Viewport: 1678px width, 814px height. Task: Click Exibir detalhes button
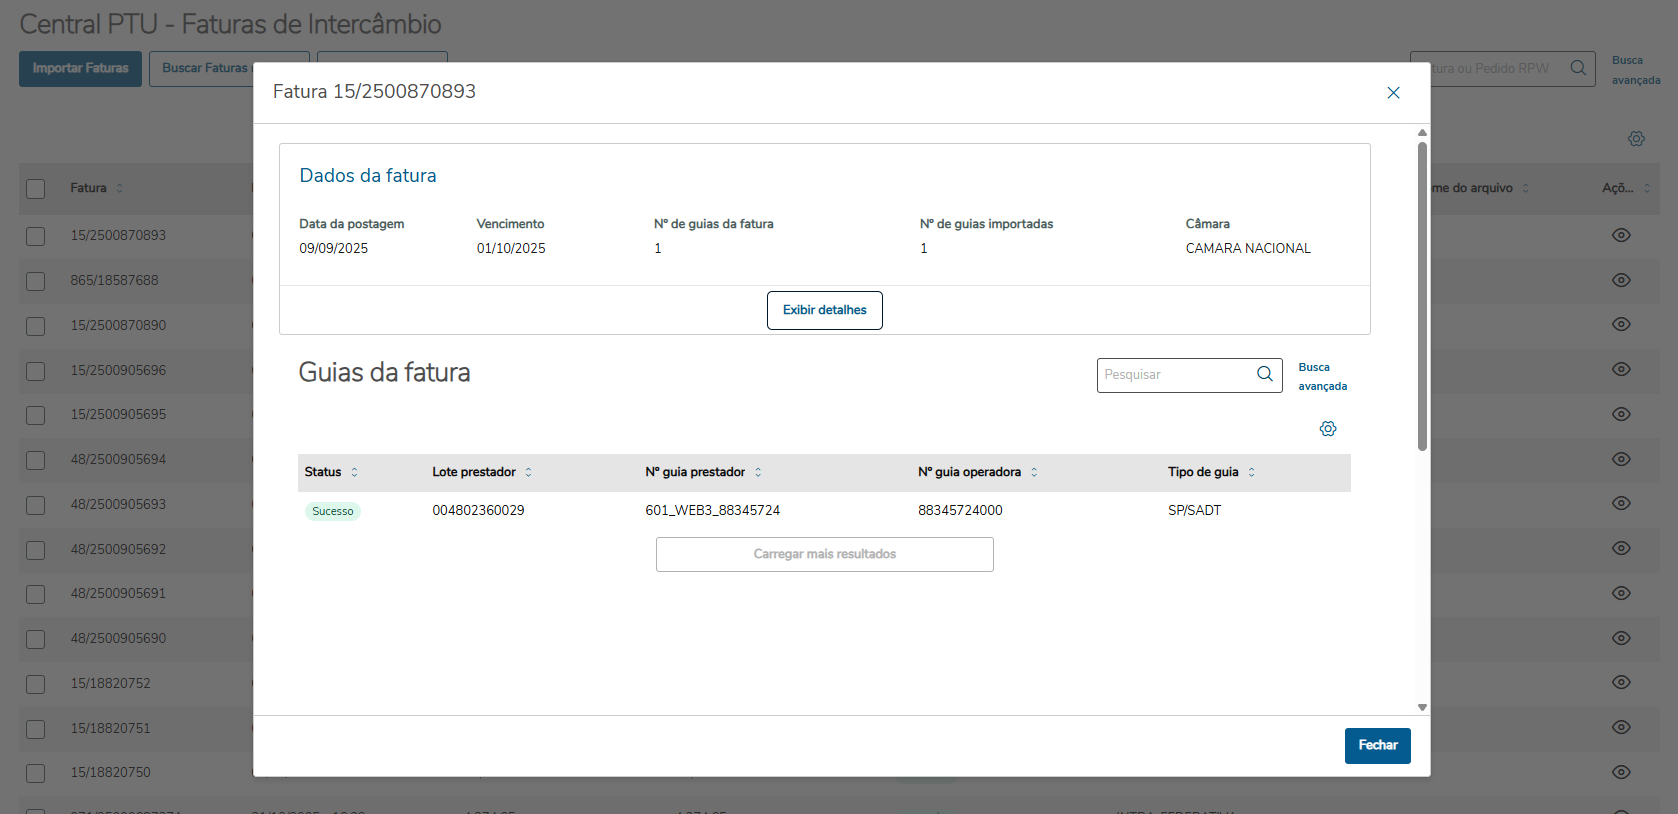coord(824,310)
